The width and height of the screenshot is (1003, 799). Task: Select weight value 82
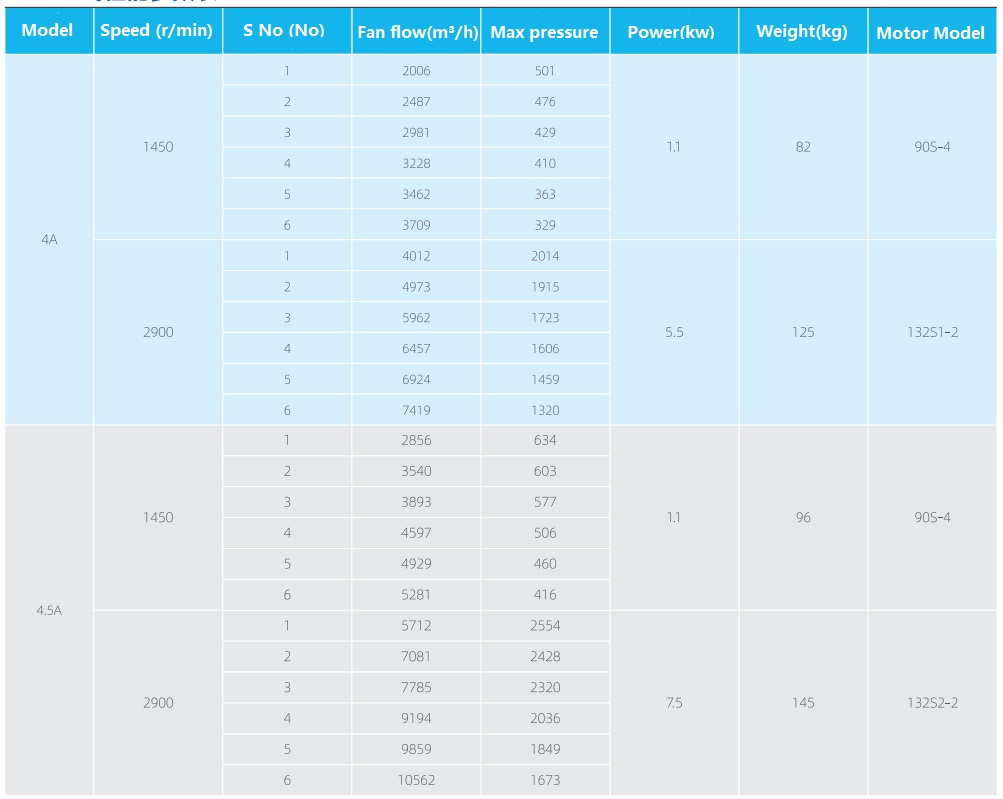tap(803, 147)
